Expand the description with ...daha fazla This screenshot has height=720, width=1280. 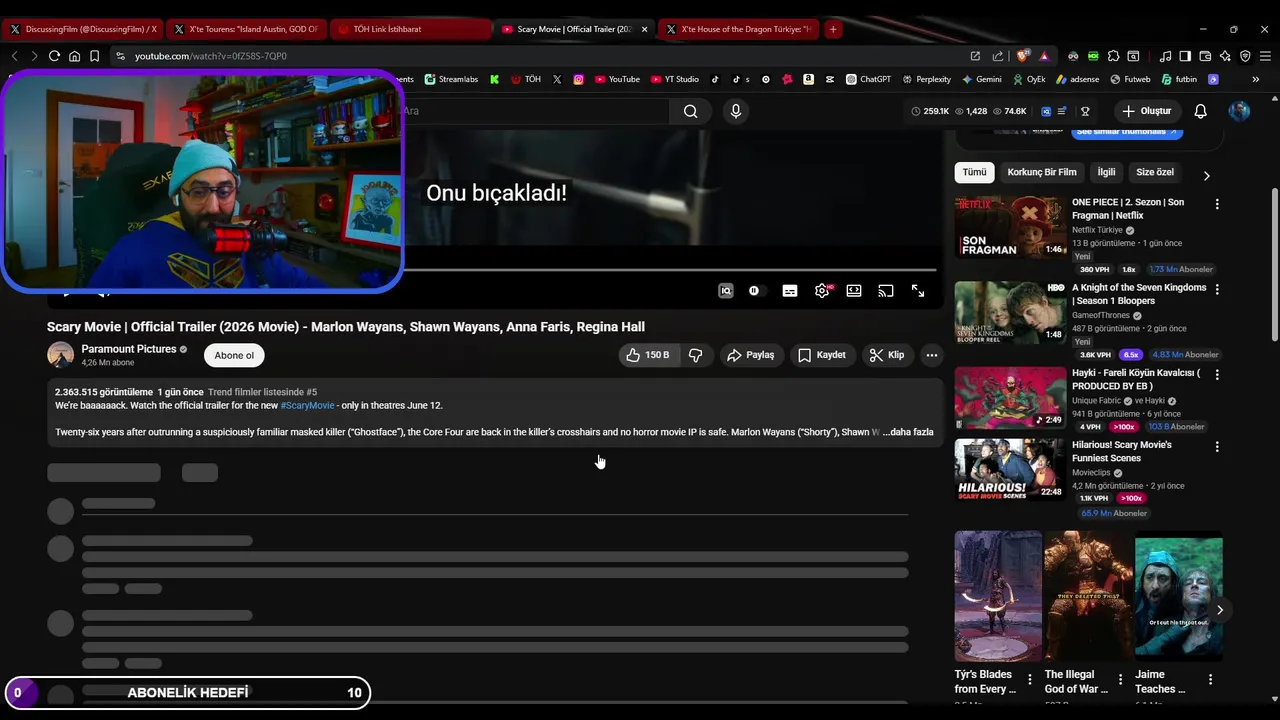tap(908, 432)
